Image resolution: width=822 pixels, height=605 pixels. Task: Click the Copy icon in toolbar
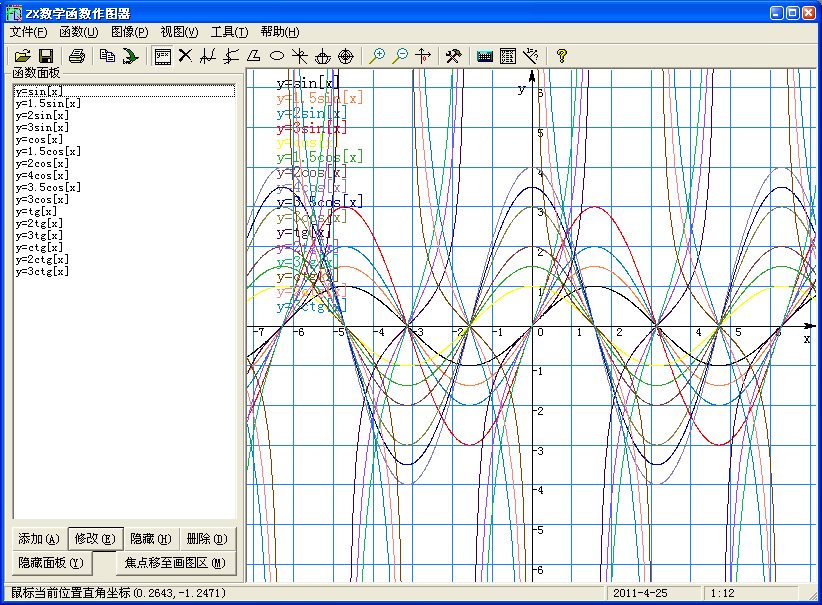tap(107, 56)
